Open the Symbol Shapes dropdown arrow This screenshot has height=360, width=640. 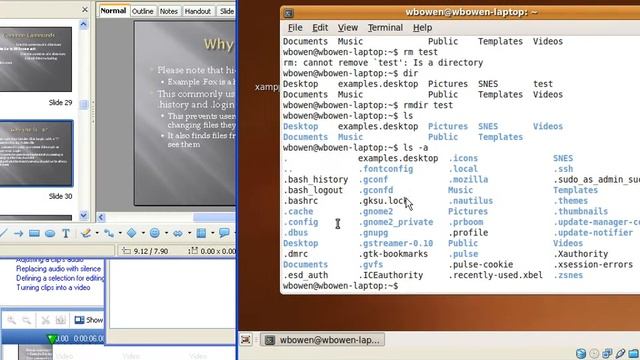pos(166,233)
